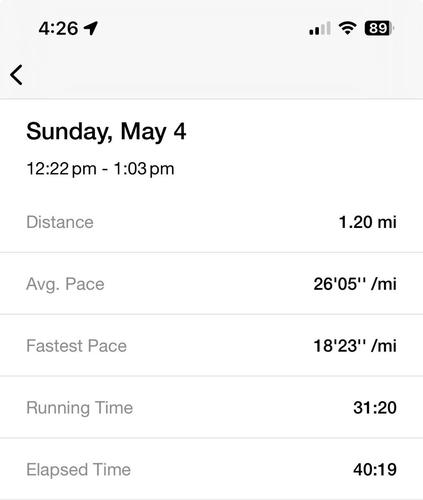
Task: Select the 18'23'' /mi fastest pace value
Action: 355,346
